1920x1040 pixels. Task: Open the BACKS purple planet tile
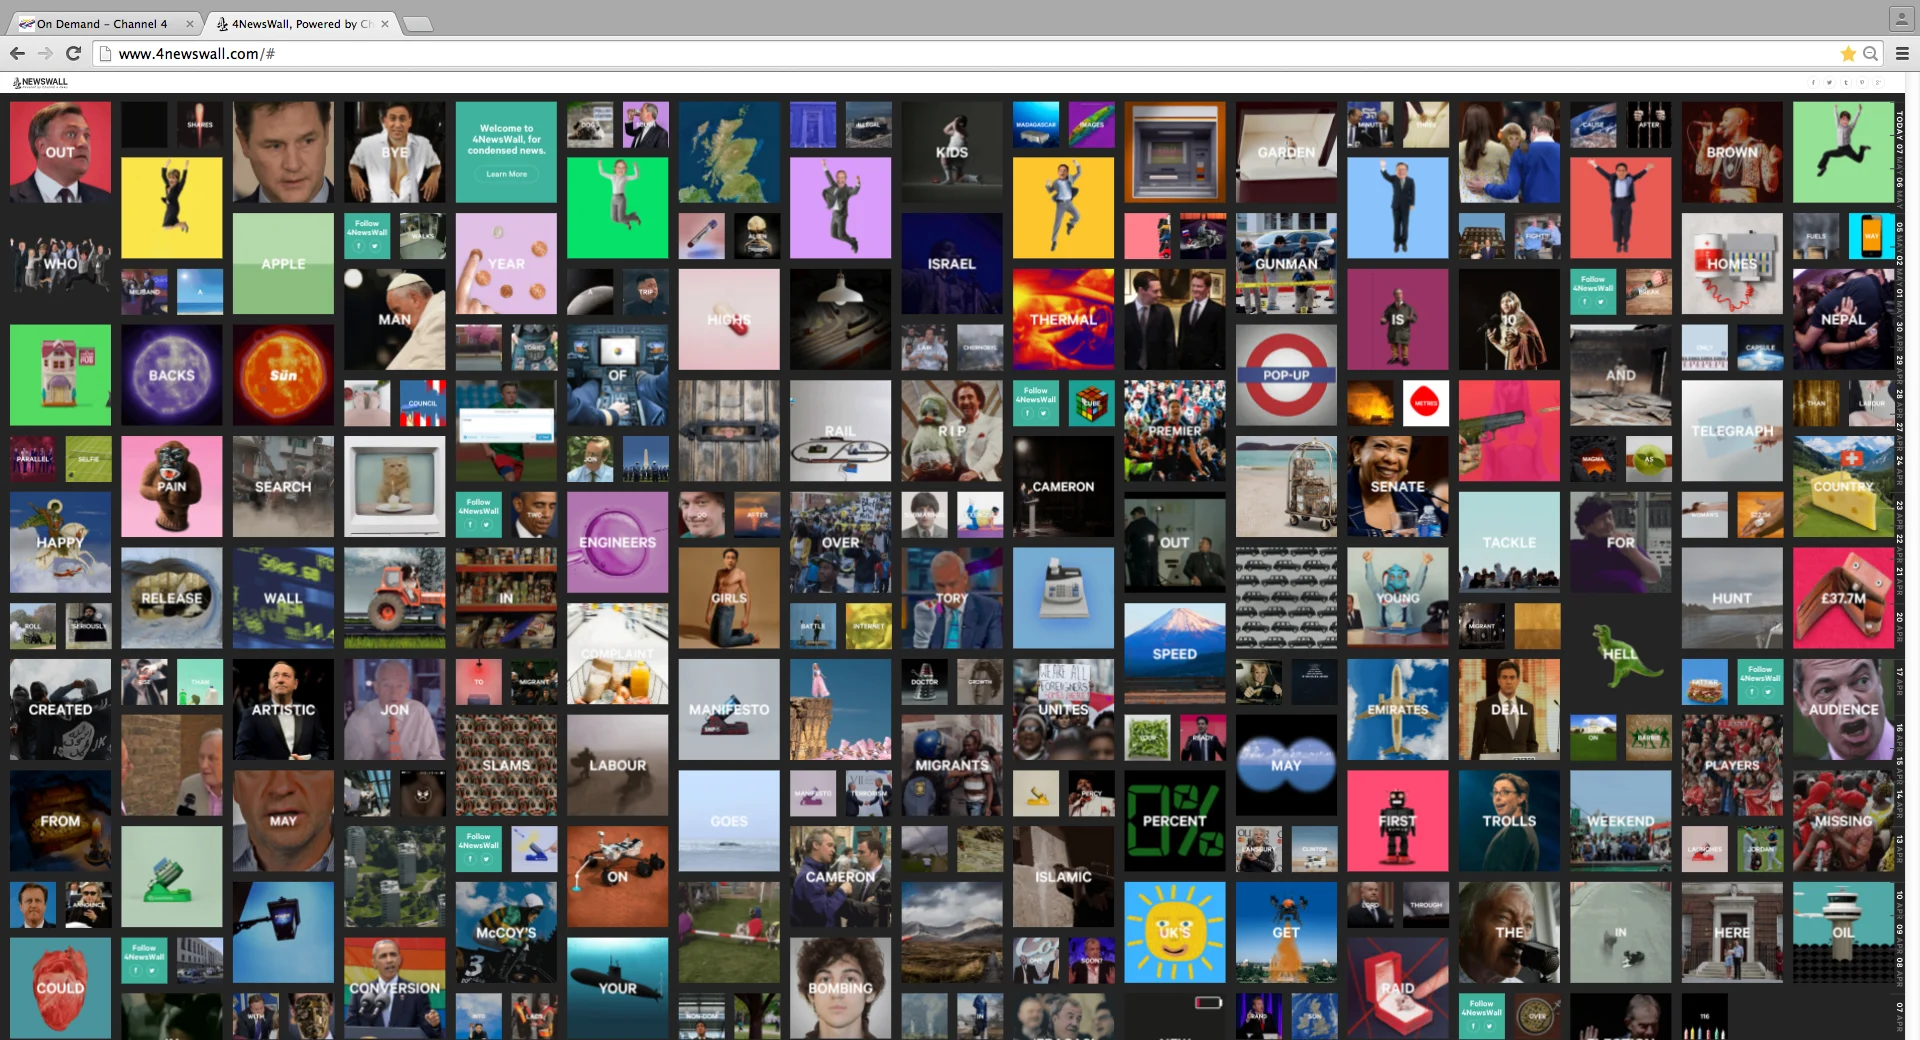click(171, 375)
